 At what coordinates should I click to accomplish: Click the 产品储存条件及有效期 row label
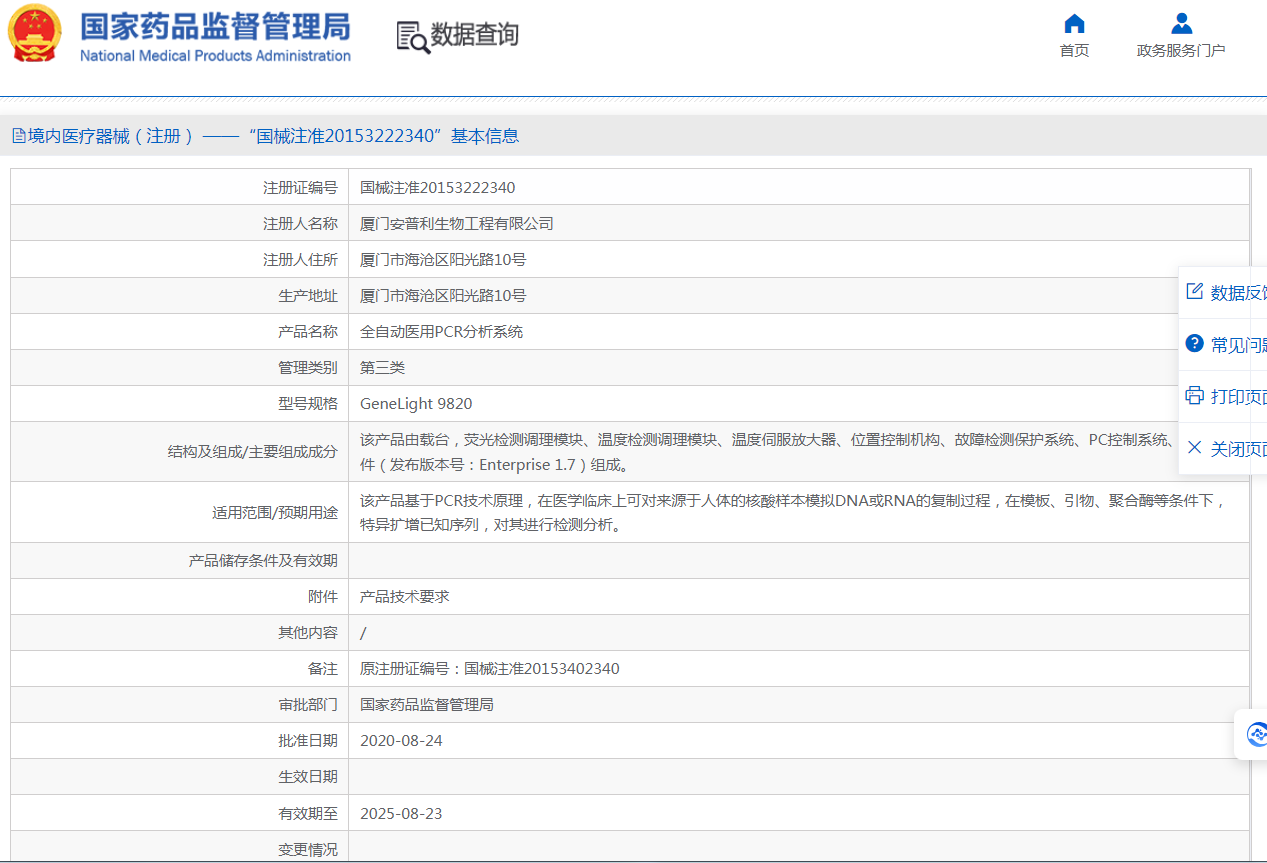point(263,561)
